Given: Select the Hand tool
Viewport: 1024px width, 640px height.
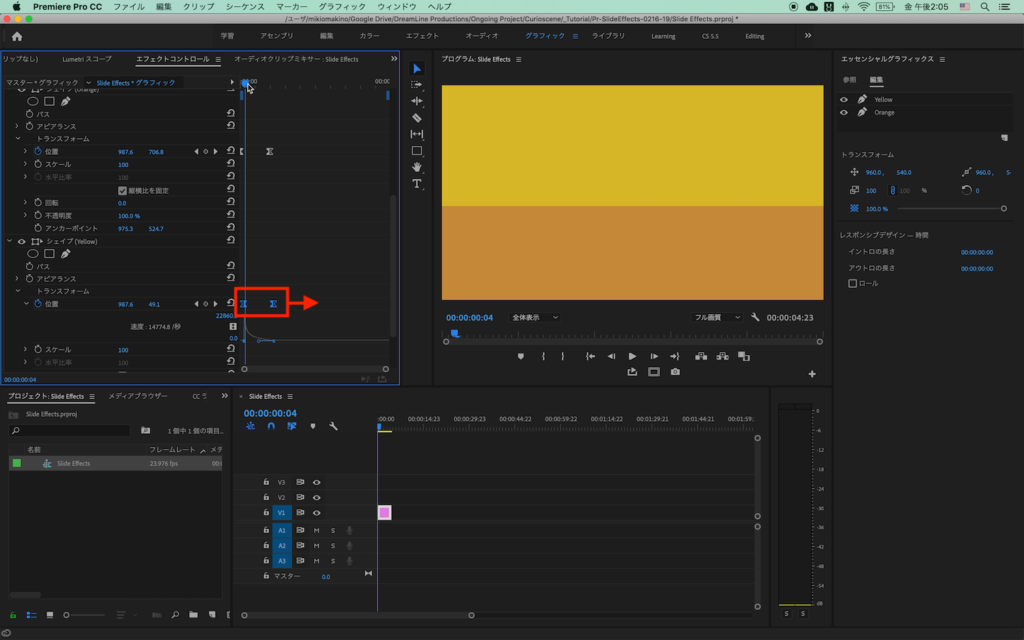Looking at the screenshot, I should point(417,167).
